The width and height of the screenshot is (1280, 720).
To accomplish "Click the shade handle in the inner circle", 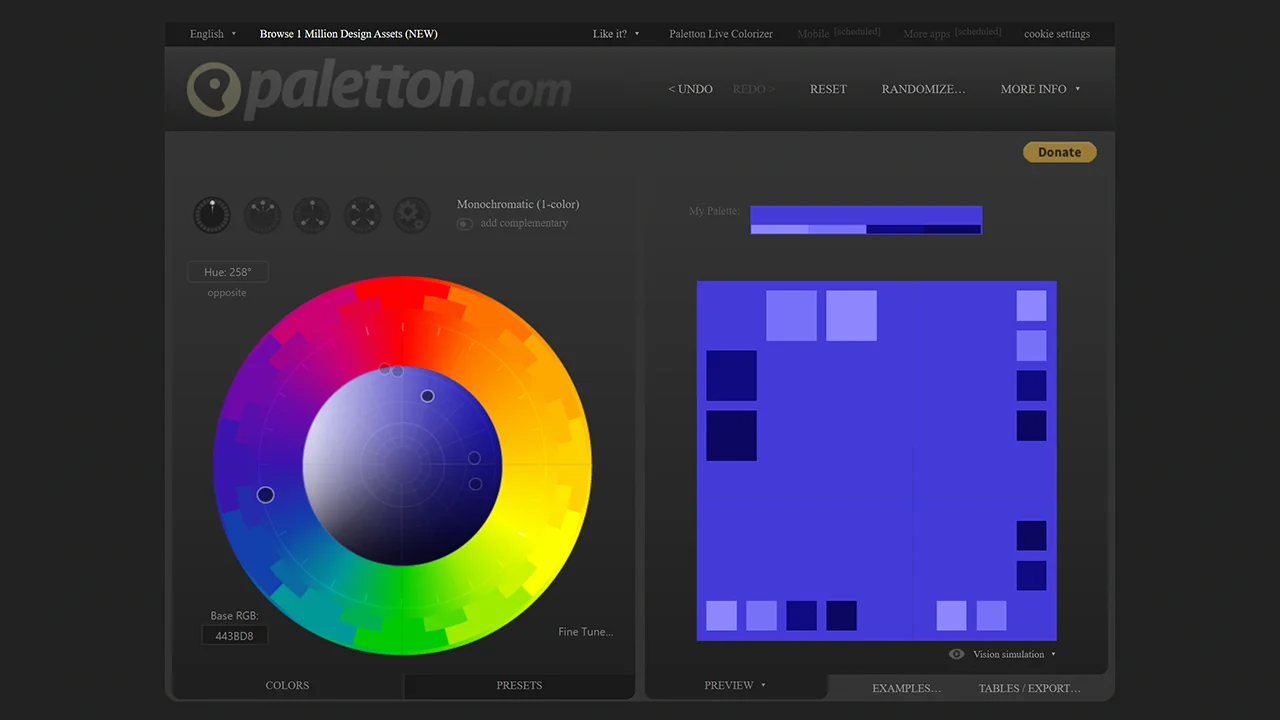I will point(427,396).
